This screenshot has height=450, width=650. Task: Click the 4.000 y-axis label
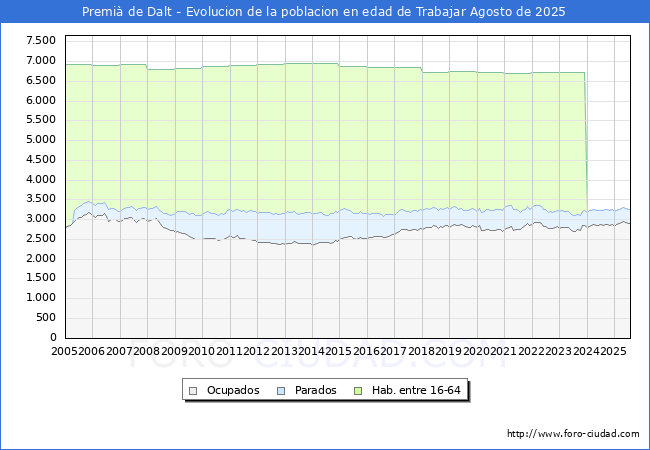click(41, 179)
